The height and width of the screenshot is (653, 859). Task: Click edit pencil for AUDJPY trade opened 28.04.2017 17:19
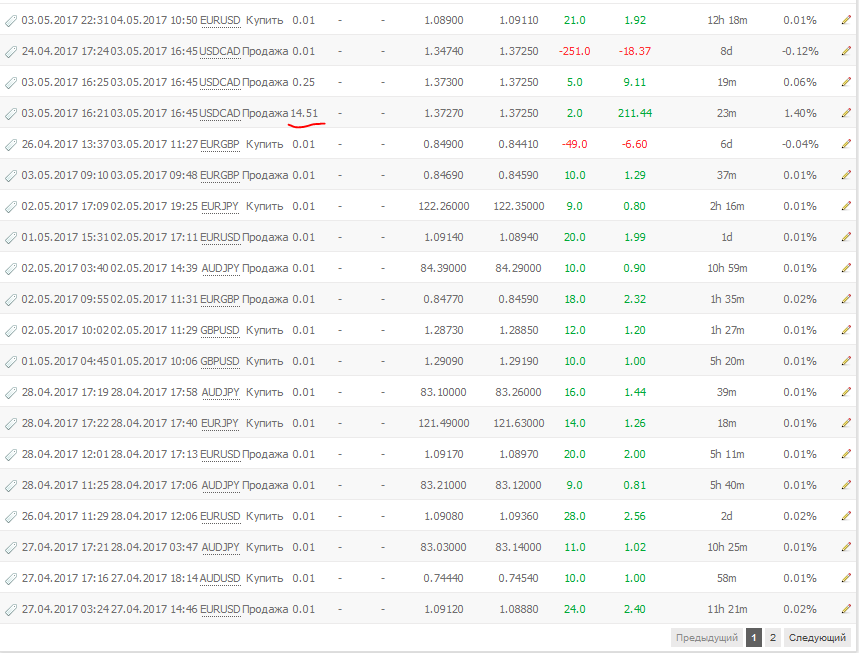[846, 392]
